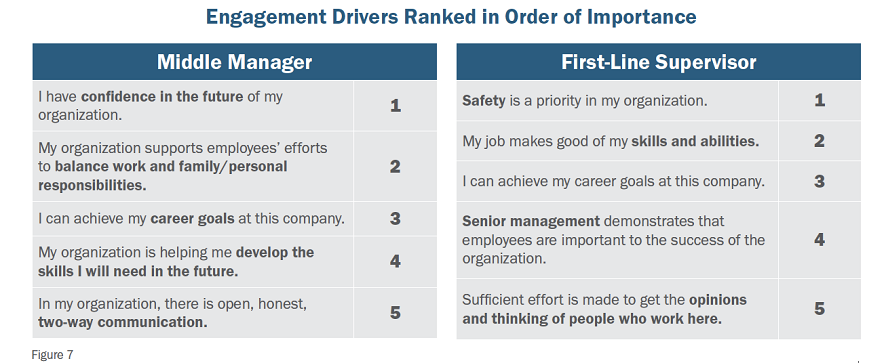This screenshot has width=886, height=363.
Task: Select the Middle Manager table header
Action: coord(234,62)
